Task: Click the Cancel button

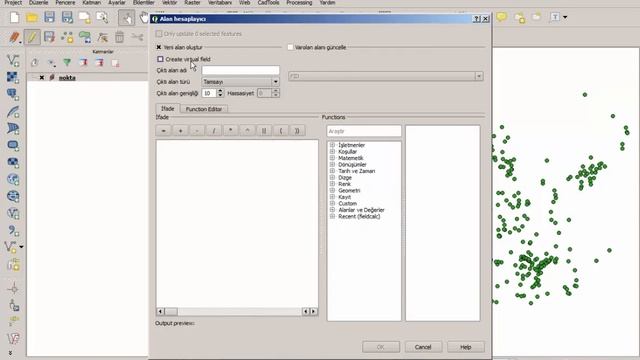Action: click(423, 347)
